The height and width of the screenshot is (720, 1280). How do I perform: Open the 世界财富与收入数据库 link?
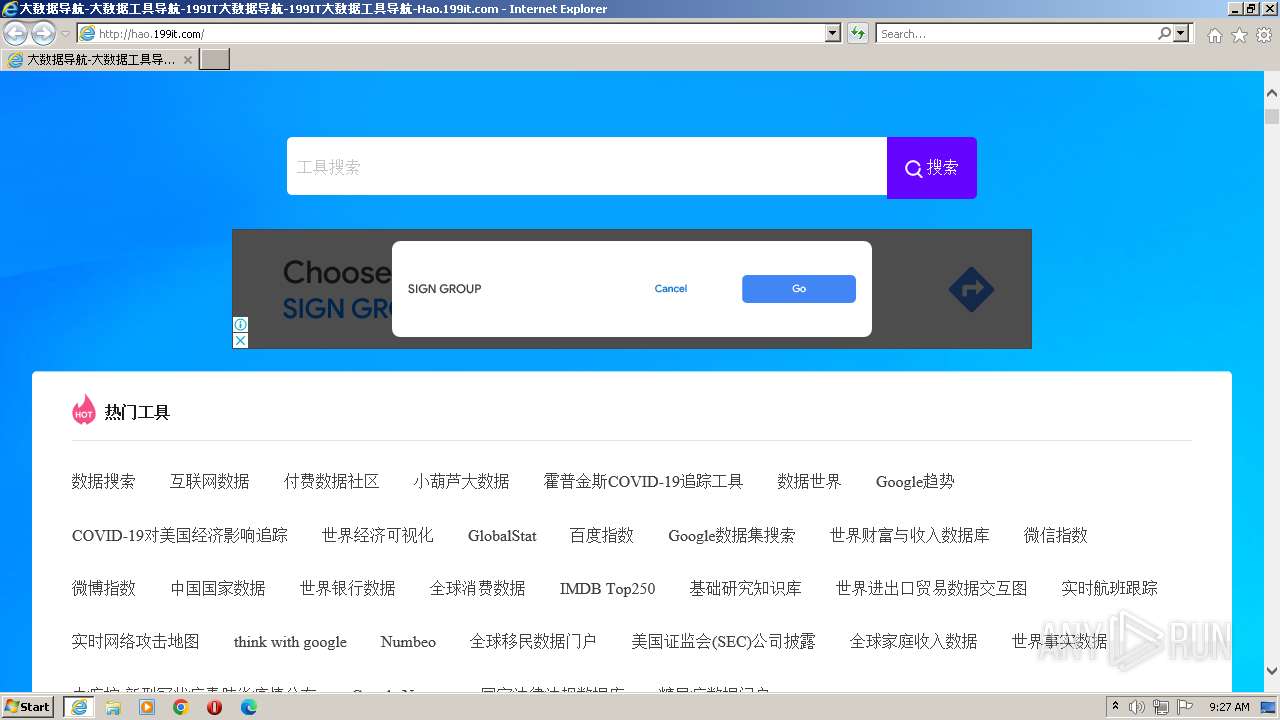coord(910,535)
